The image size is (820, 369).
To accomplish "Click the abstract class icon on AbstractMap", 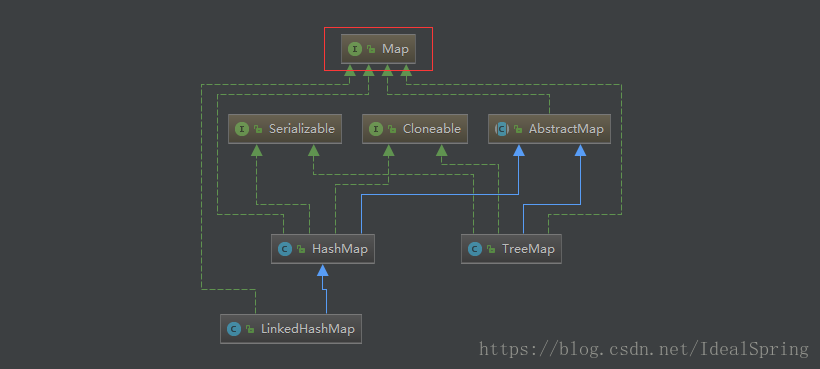I will pos(502,129).
